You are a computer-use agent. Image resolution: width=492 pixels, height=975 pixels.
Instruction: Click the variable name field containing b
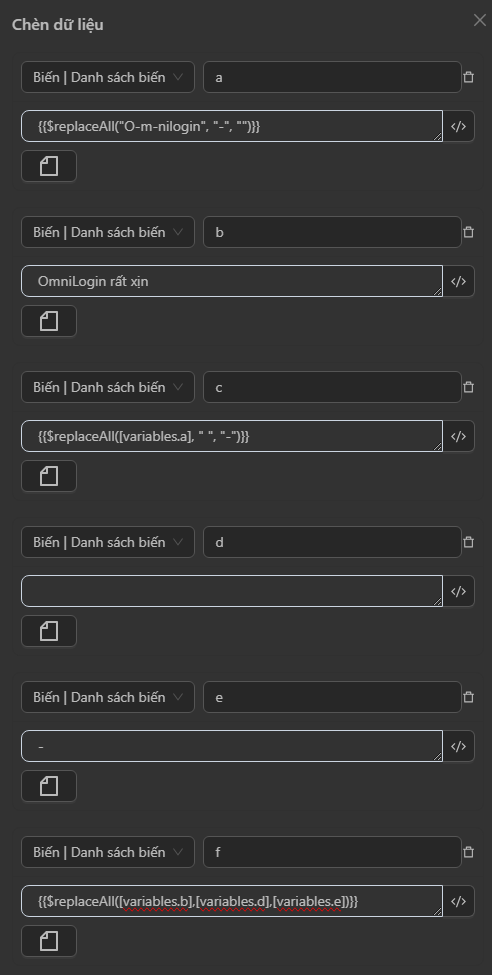(x=332, y=232)
